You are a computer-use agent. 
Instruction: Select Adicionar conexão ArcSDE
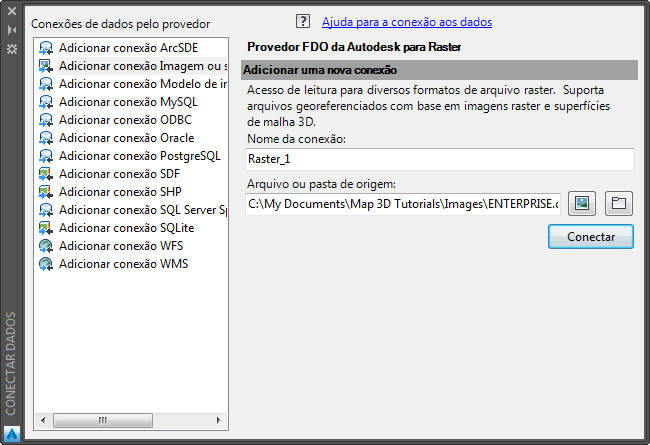click(x=126, y=48)
